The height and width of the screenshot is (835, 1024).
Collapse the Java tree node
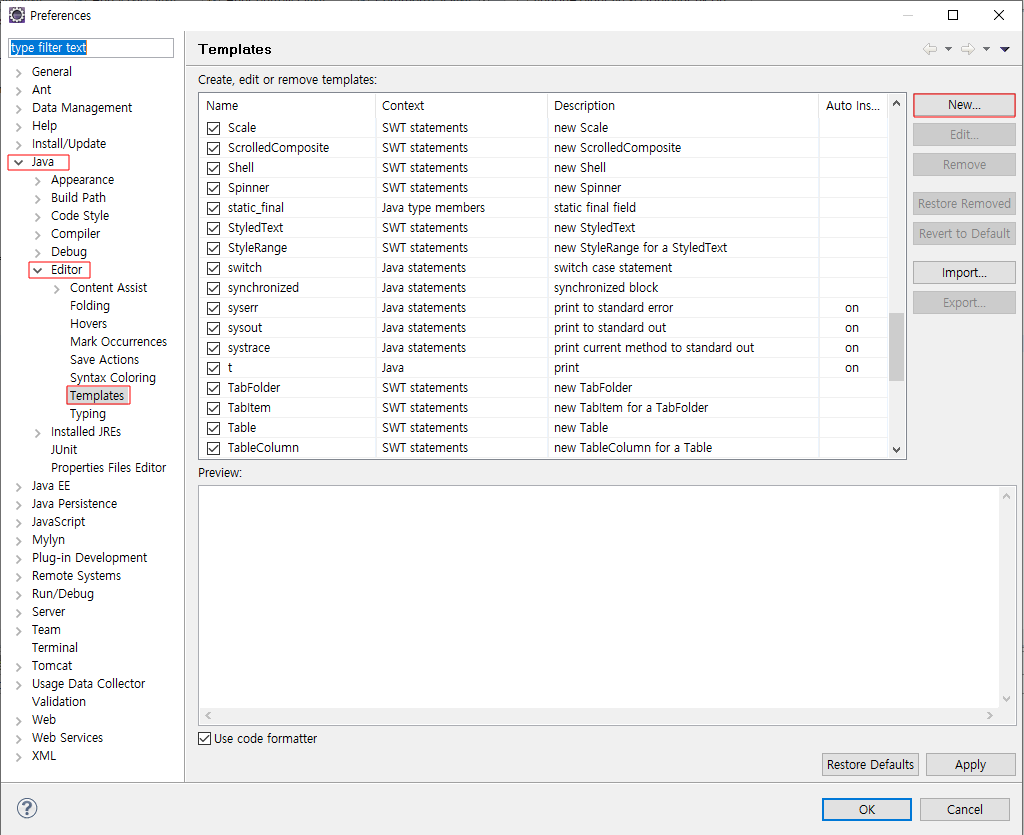(x=19, y=162)
